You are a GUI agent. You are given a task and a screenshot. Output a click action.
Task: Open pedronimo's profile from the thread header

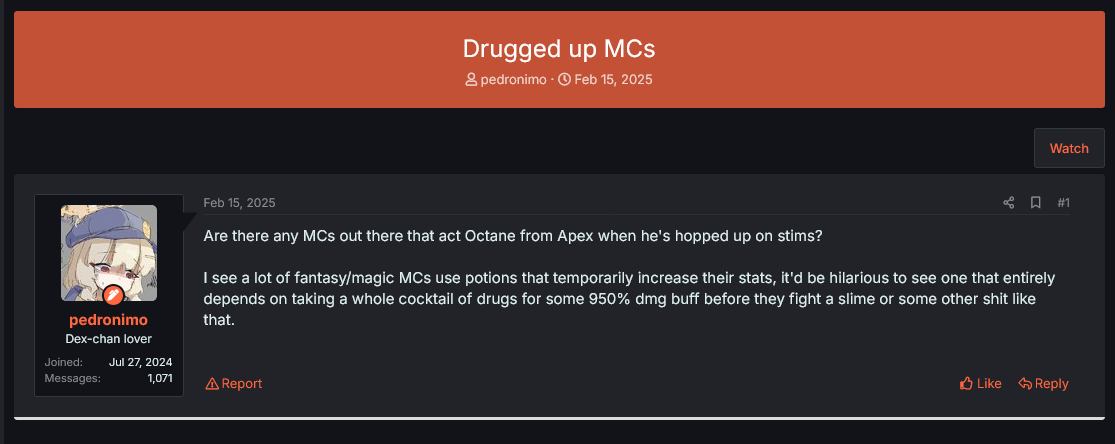tap(513, 80)
